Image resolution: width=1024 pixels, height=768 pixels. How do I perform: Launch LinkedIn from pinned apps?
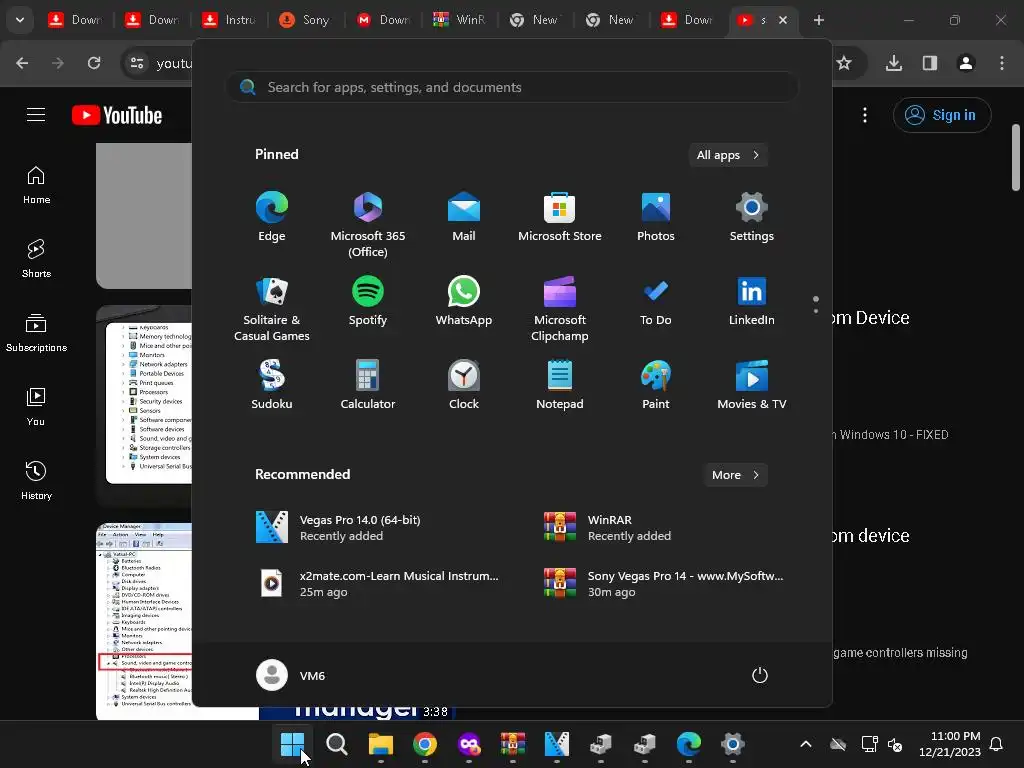coord(752,301)
